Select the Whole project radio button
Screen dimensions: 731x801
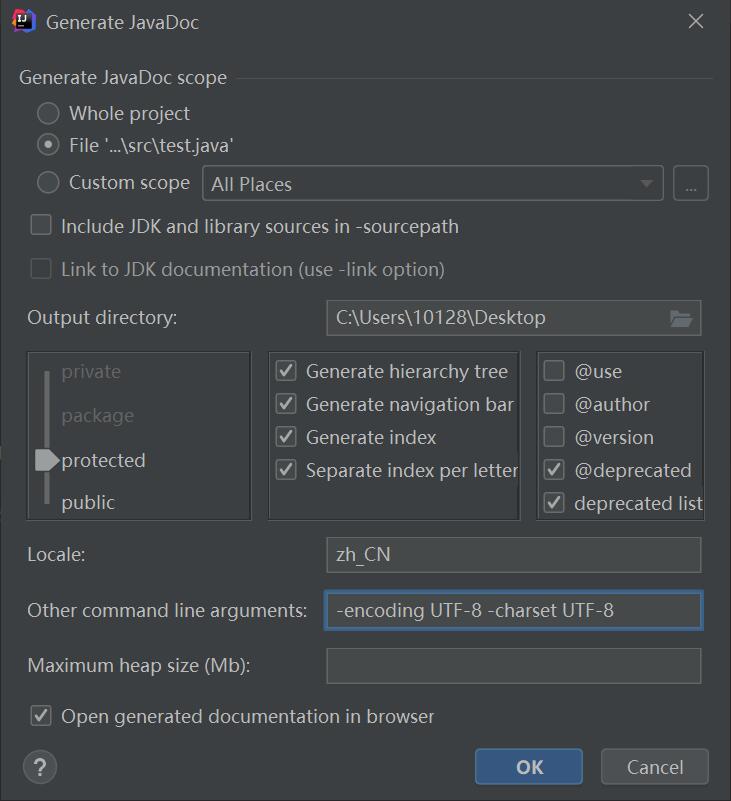coord(48,113)
